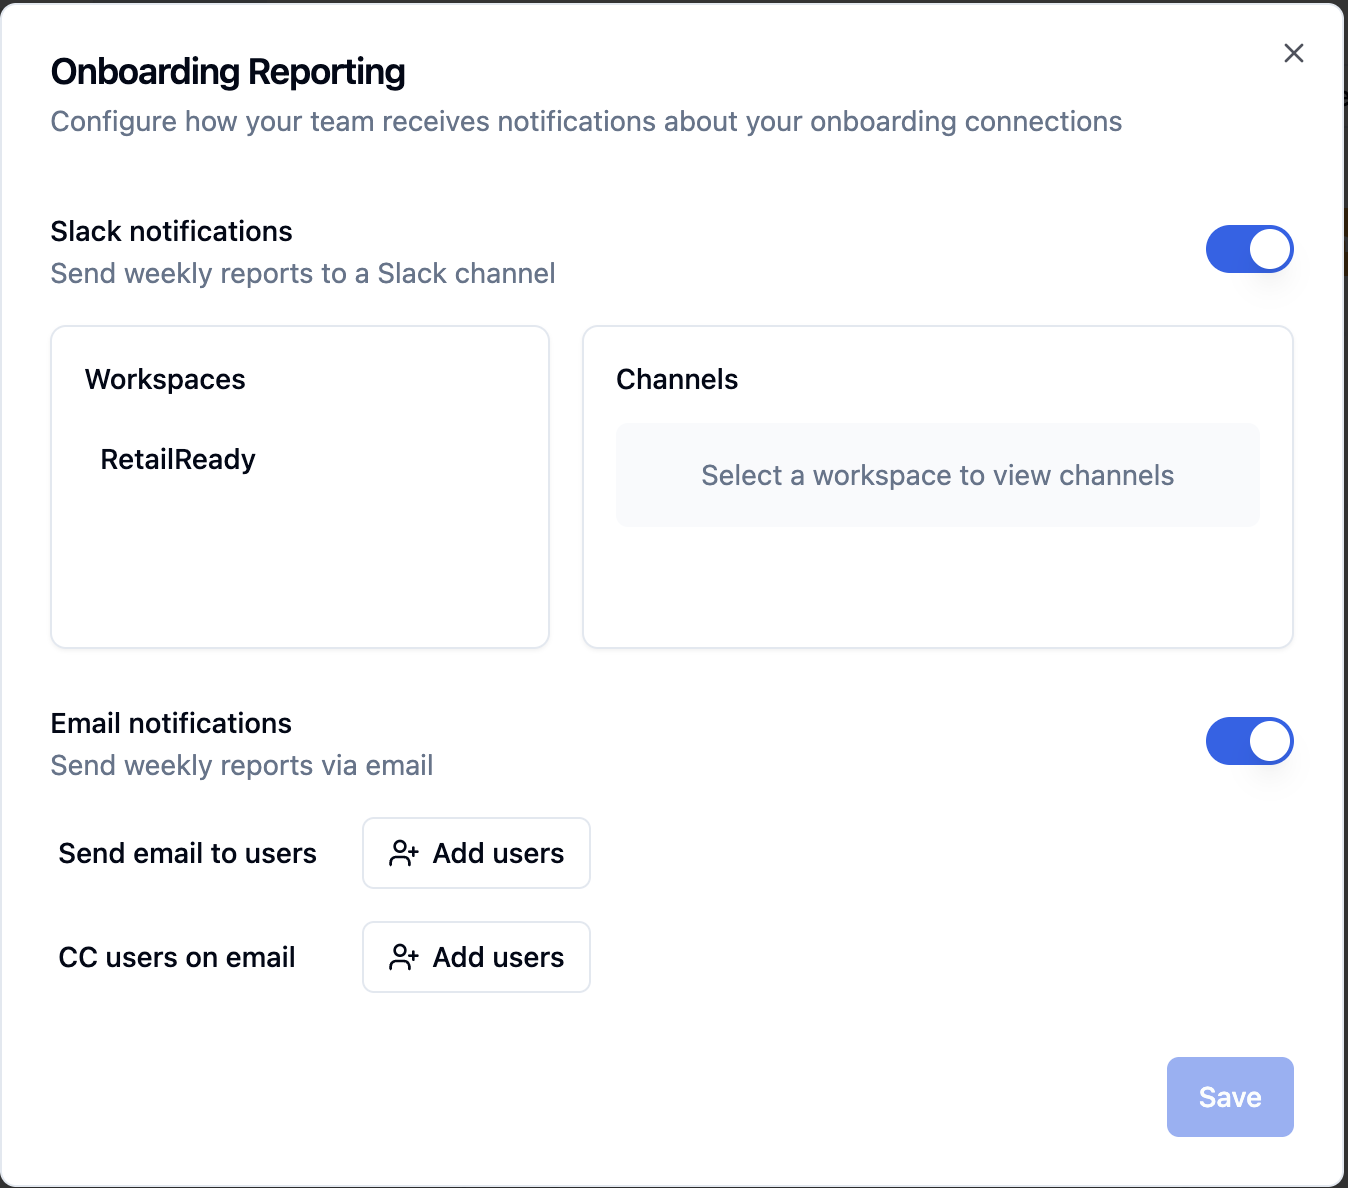
Task: Toggle off Slack notifications switch
Action: pyautogui.click(x=1249, y=249)
